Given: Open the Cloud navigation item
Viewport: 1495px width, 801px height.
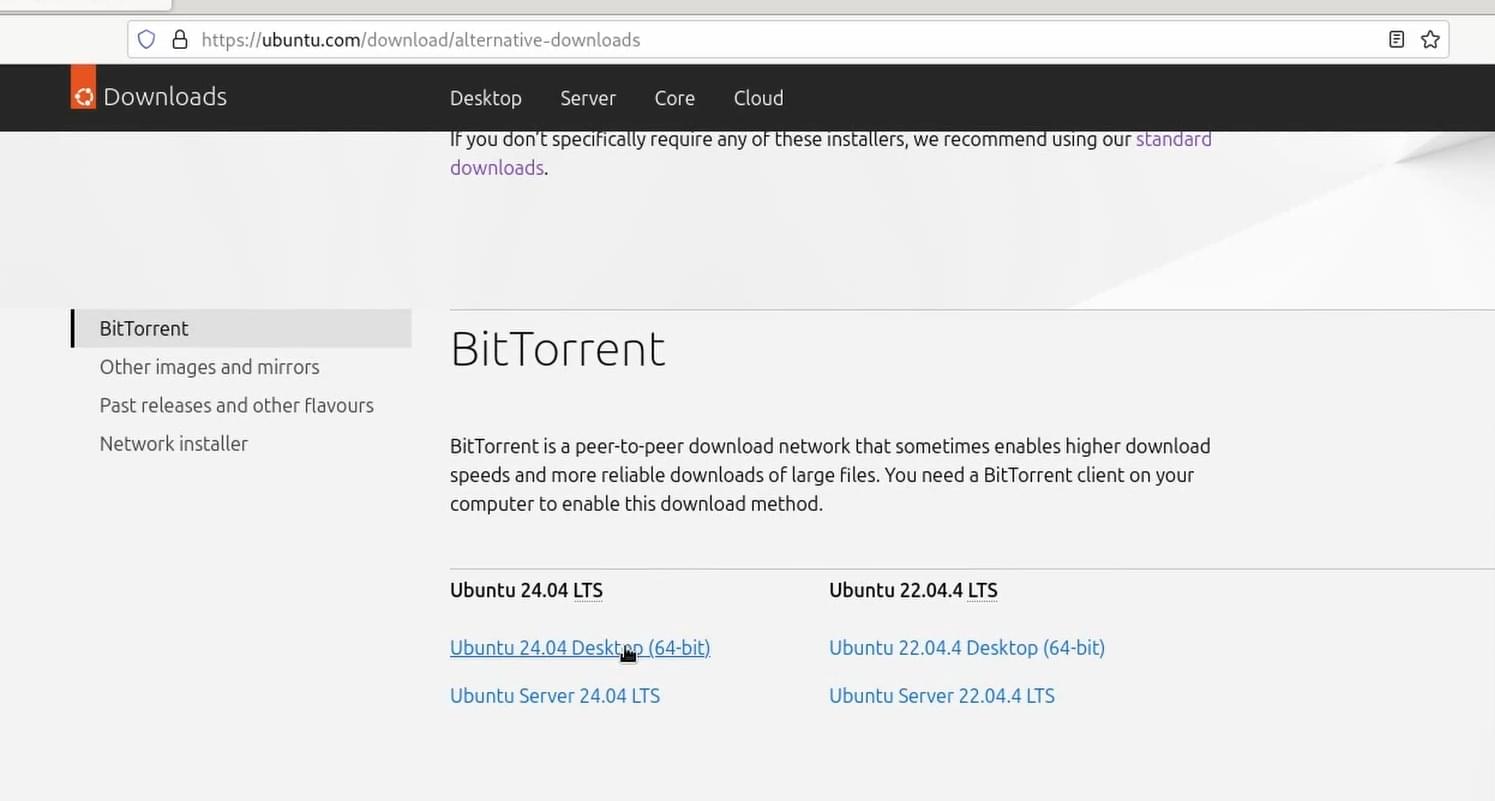Looking at the screenshot, I should [759, 98].
